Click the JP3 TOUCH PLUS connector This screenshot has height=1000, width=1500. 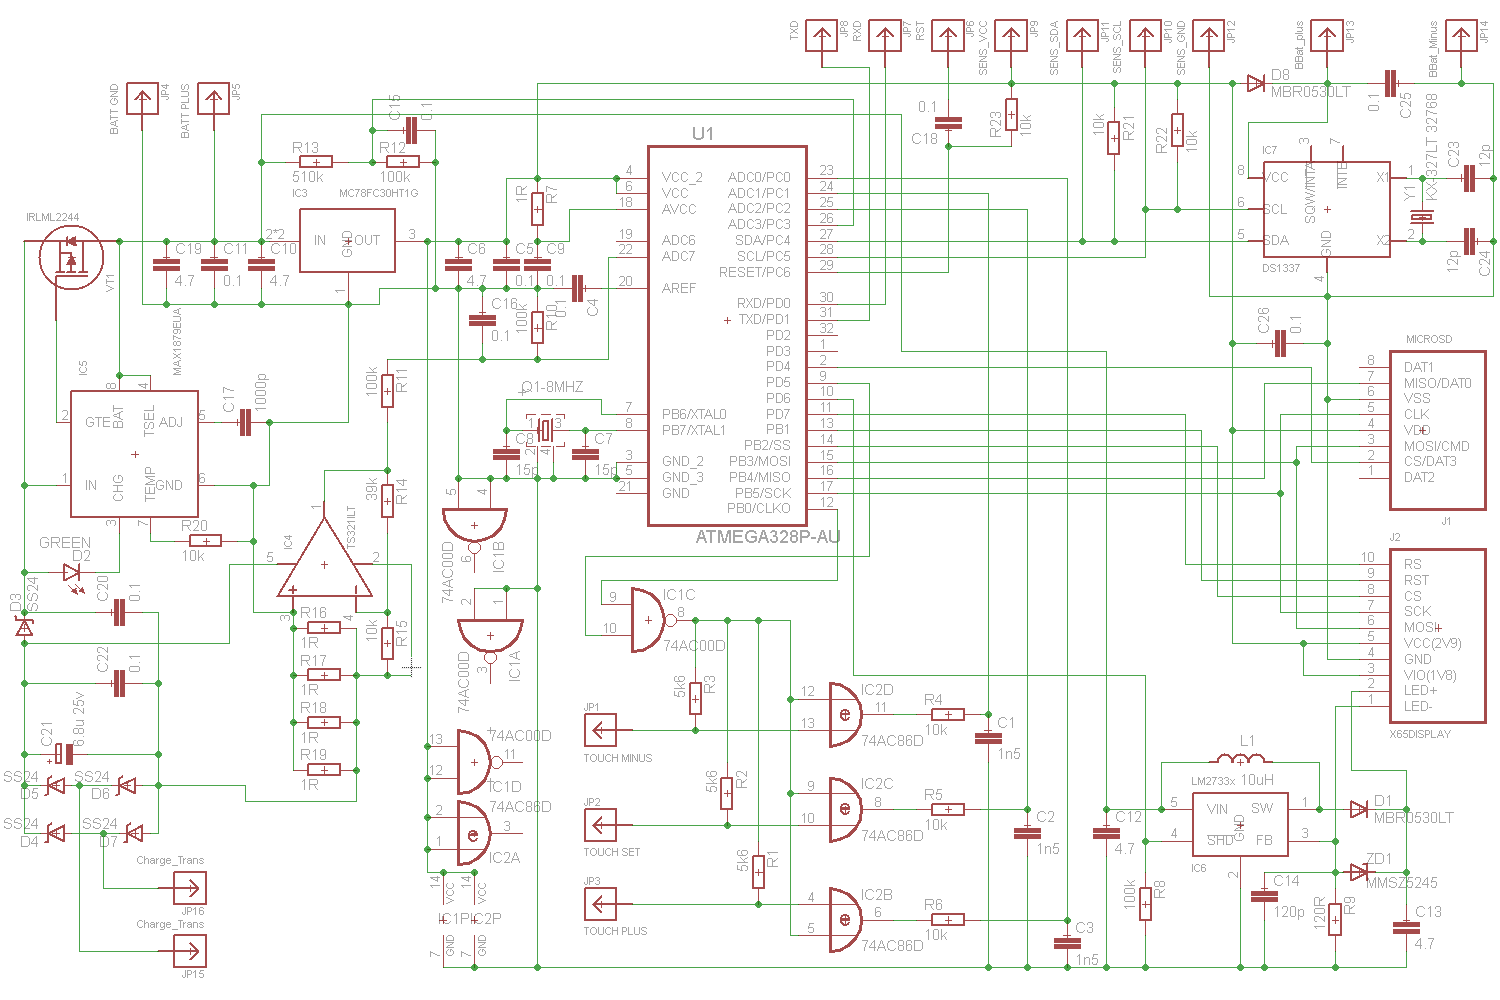pos(600,904)
